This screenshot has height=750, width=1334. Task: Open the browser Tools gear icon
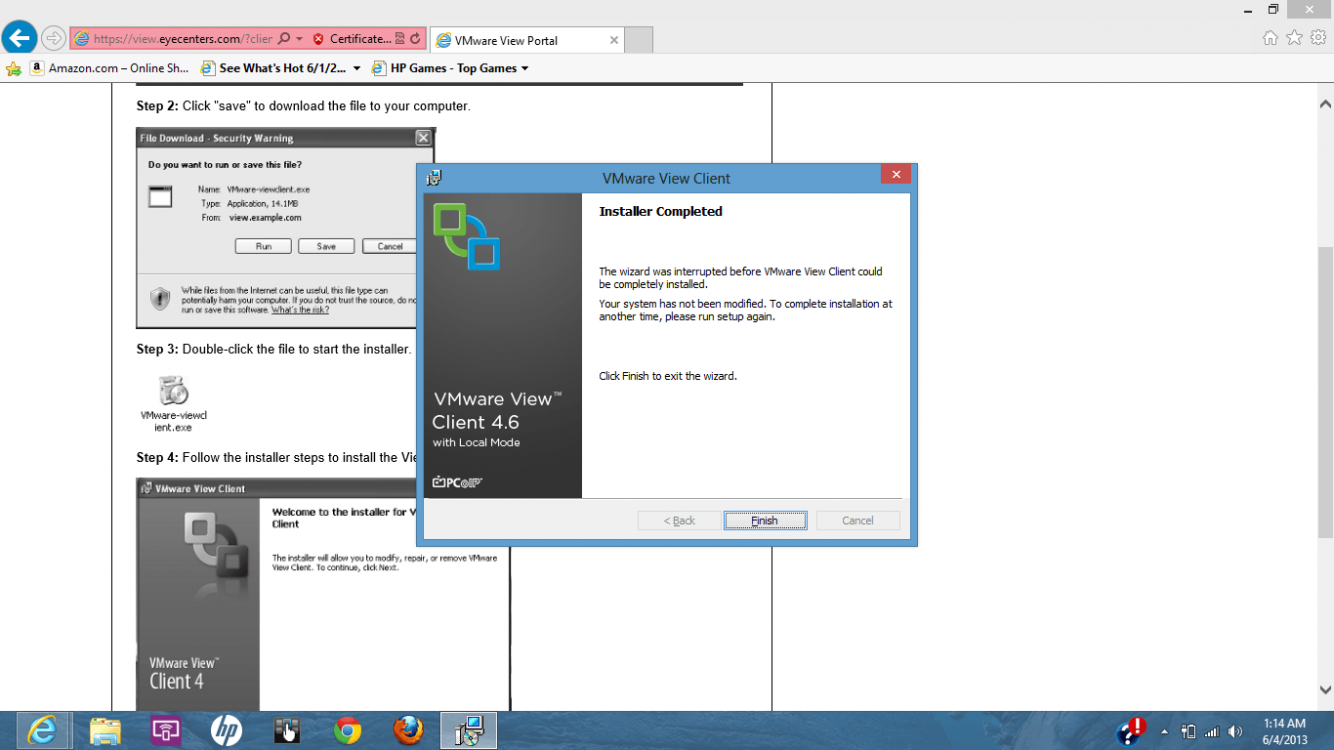coord(1318,38)
